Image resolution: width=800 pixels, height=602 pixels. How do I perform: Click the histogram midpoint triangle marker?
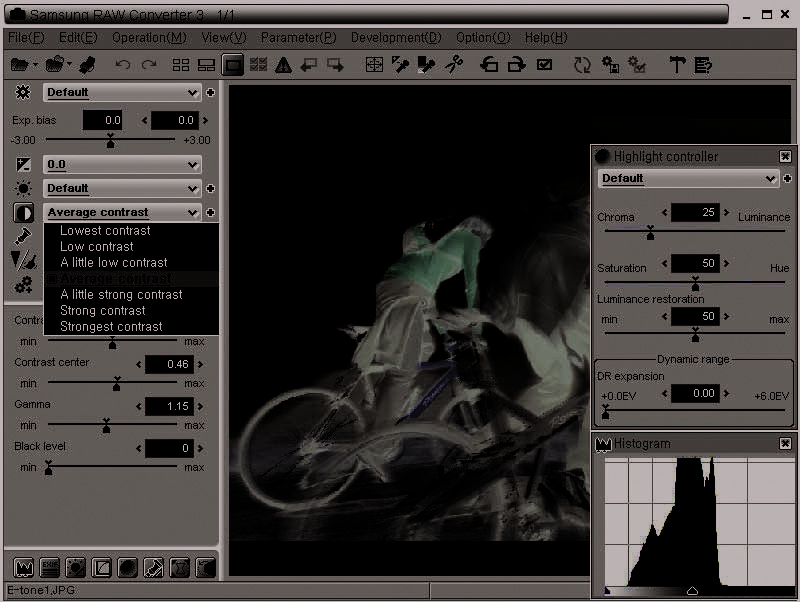(692, 591)
